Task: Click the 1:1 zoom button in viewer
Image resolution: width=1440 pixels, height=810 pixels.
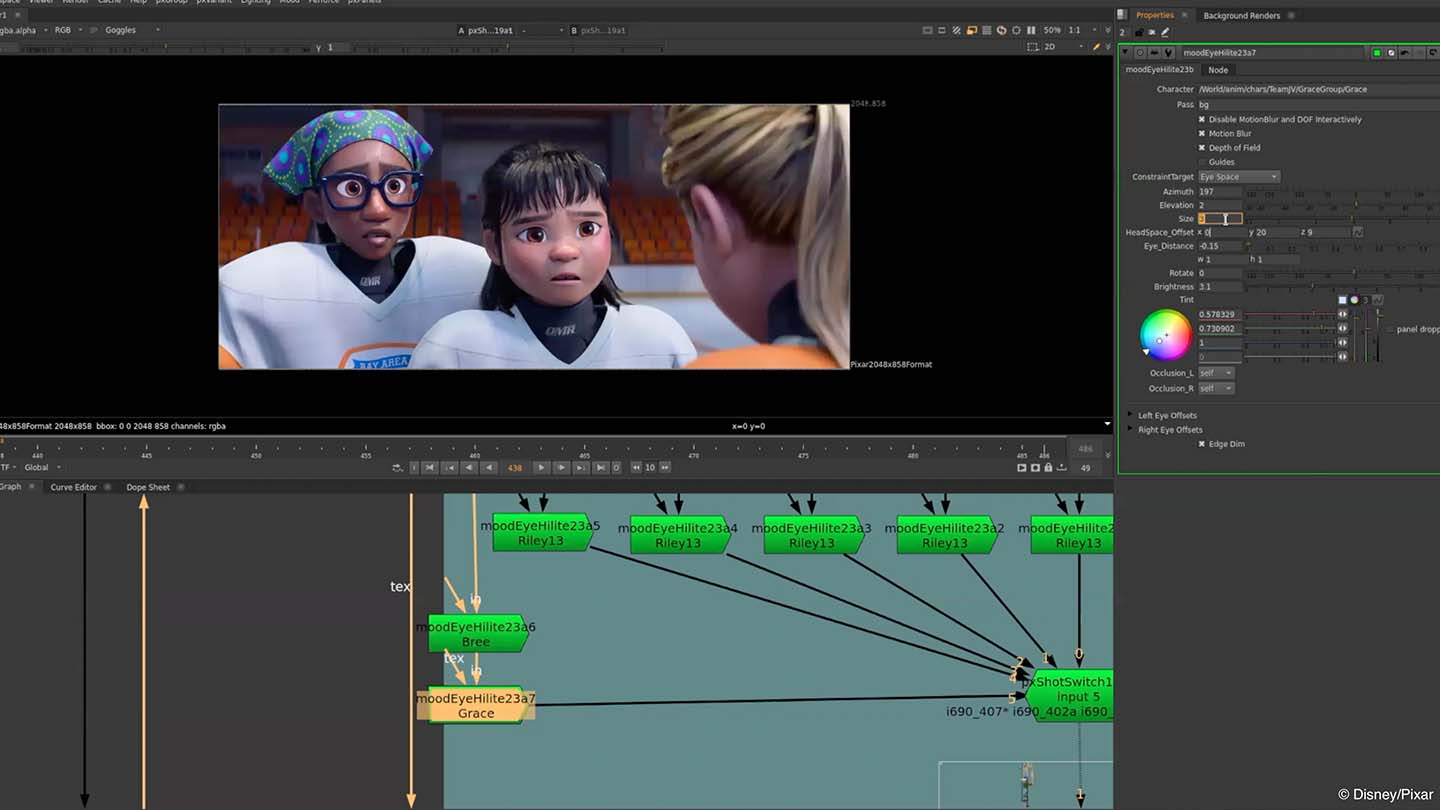Action: point(1073,30)
